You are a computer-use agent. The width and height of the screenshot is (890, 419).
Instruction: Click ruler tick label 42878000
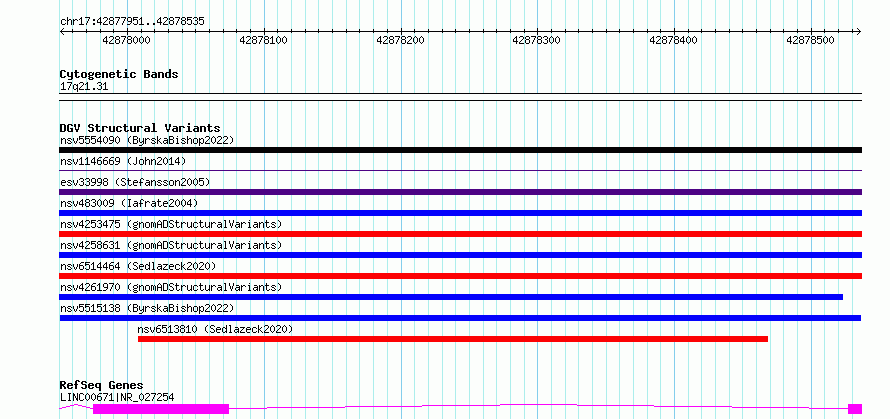[127, 40]
